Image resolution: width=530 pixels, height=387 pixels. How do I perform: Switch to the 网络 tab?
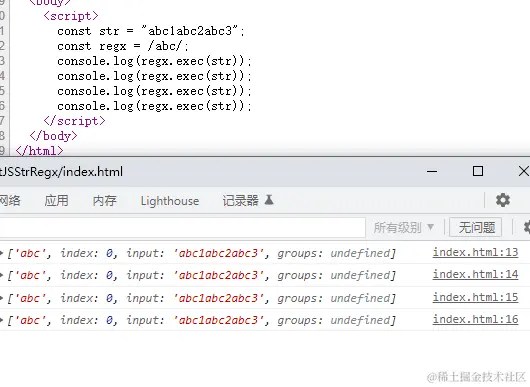10,200
